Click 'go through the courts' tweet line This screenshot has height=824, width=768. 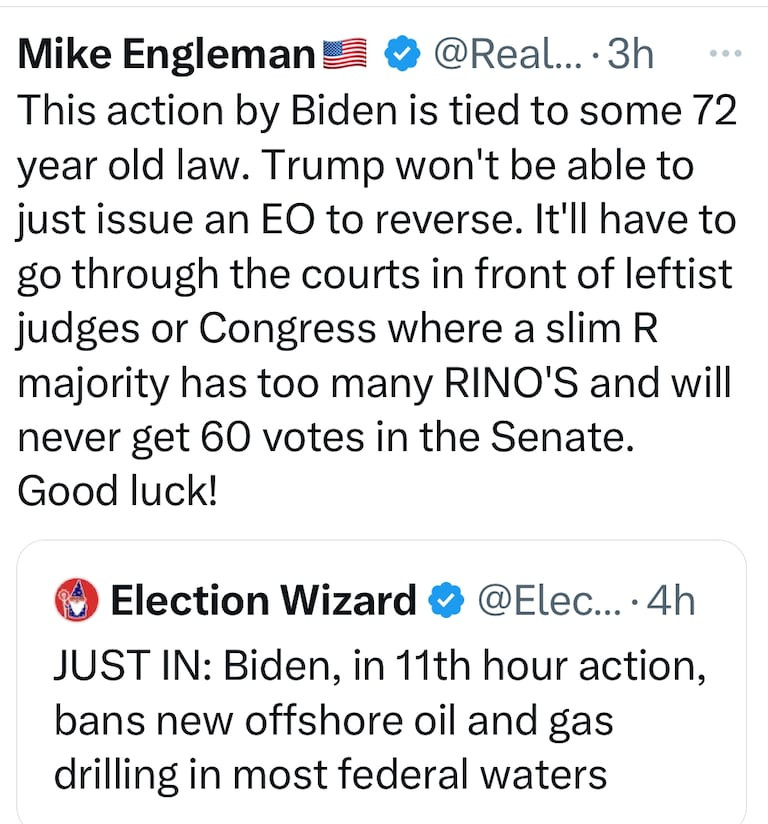(375, 275)
